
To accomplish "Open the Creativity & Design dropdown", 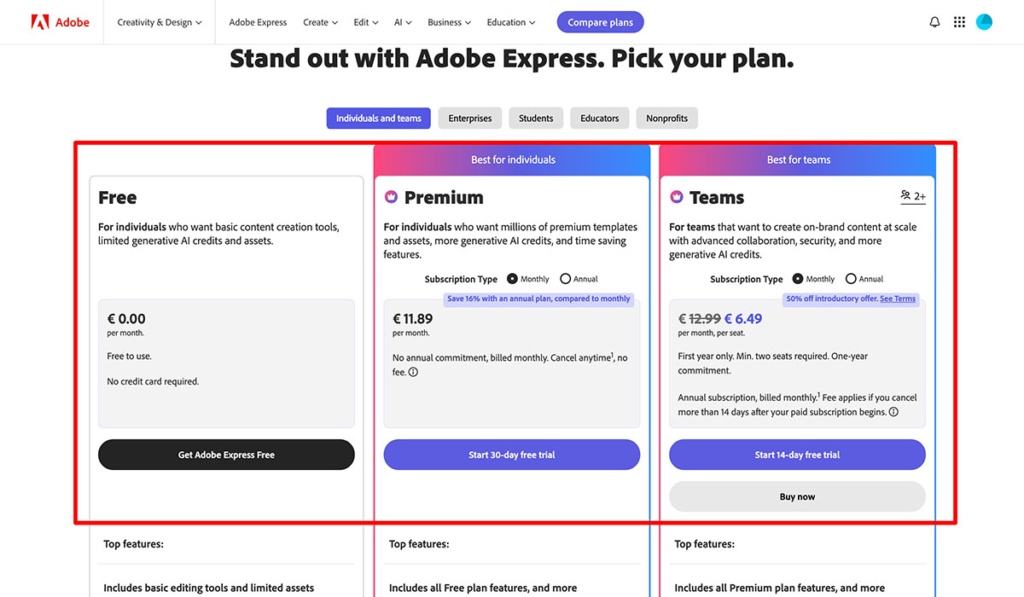I will click(158, 21).
